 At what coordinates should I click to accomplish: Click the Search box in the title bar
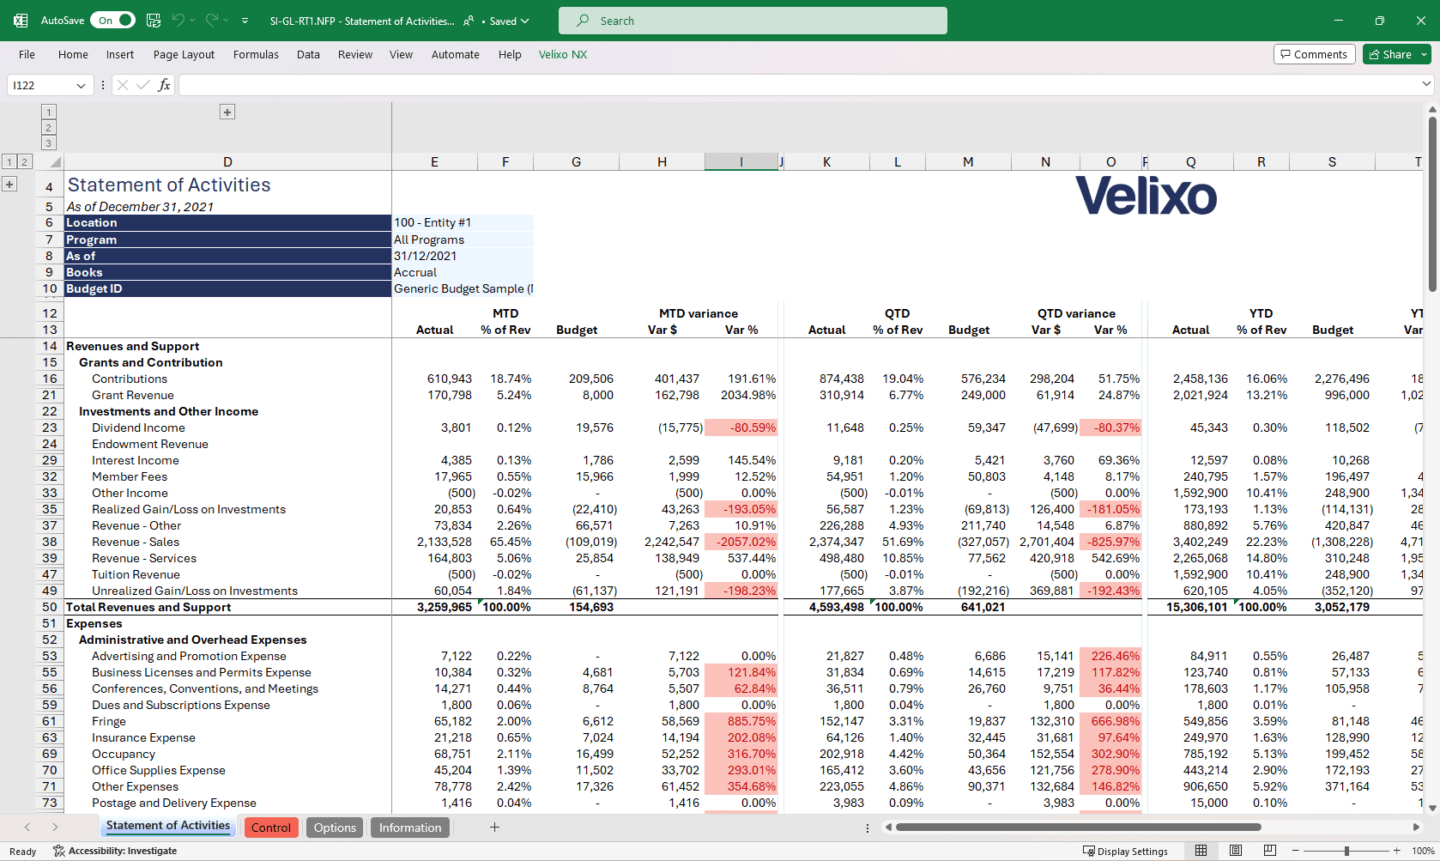tap(753, 20)
